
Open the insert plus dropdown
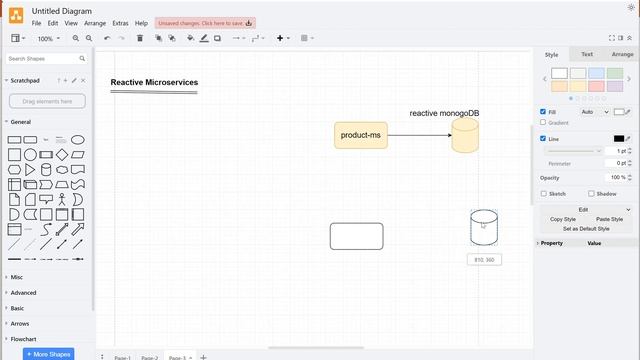pos(283,38)
